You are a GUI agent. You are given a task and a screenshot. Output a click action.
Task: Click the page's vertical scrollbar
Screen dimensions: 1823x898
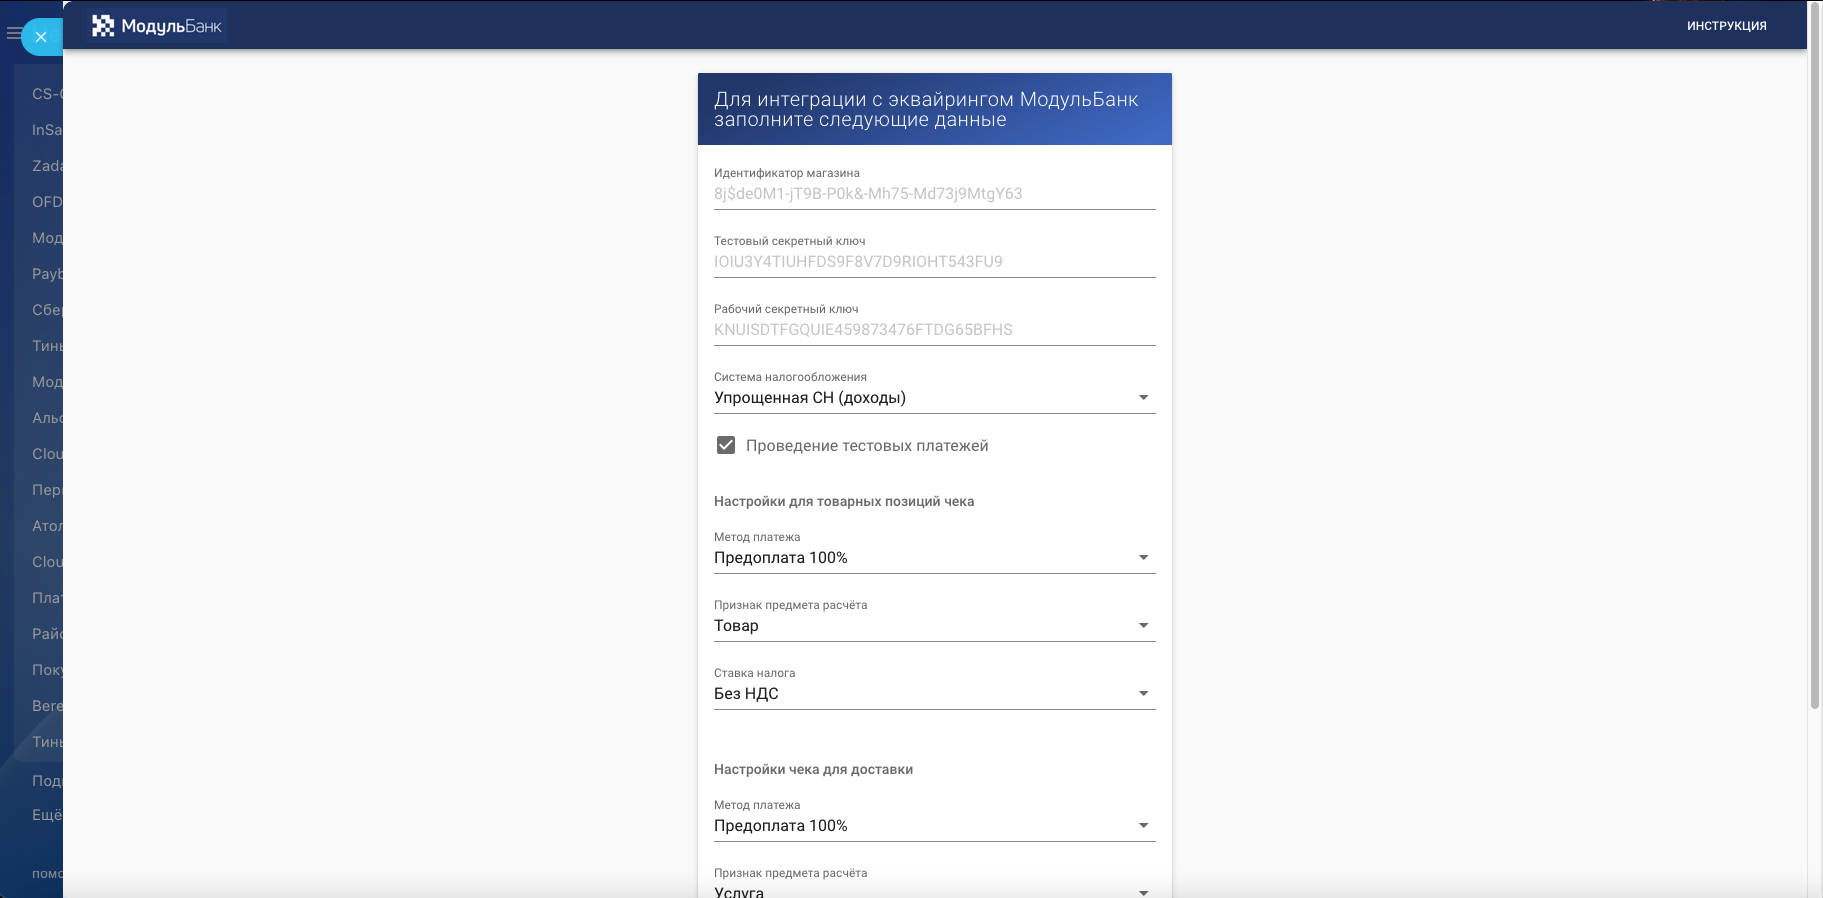click(x=1815, y=355)
